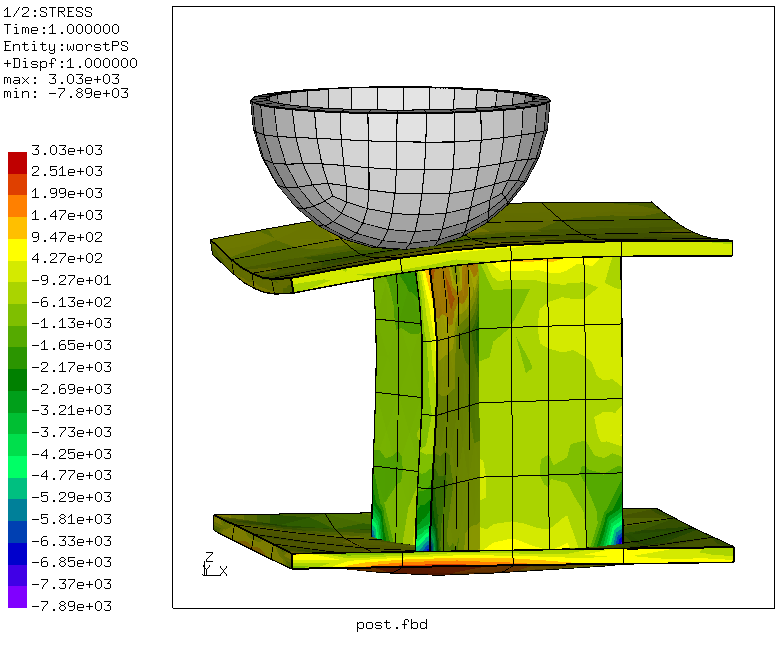Image resolution: width=784 pixels, height=672 pixels.
Task: Click the legend value 1.99e+03
Action: coord(67,193)
